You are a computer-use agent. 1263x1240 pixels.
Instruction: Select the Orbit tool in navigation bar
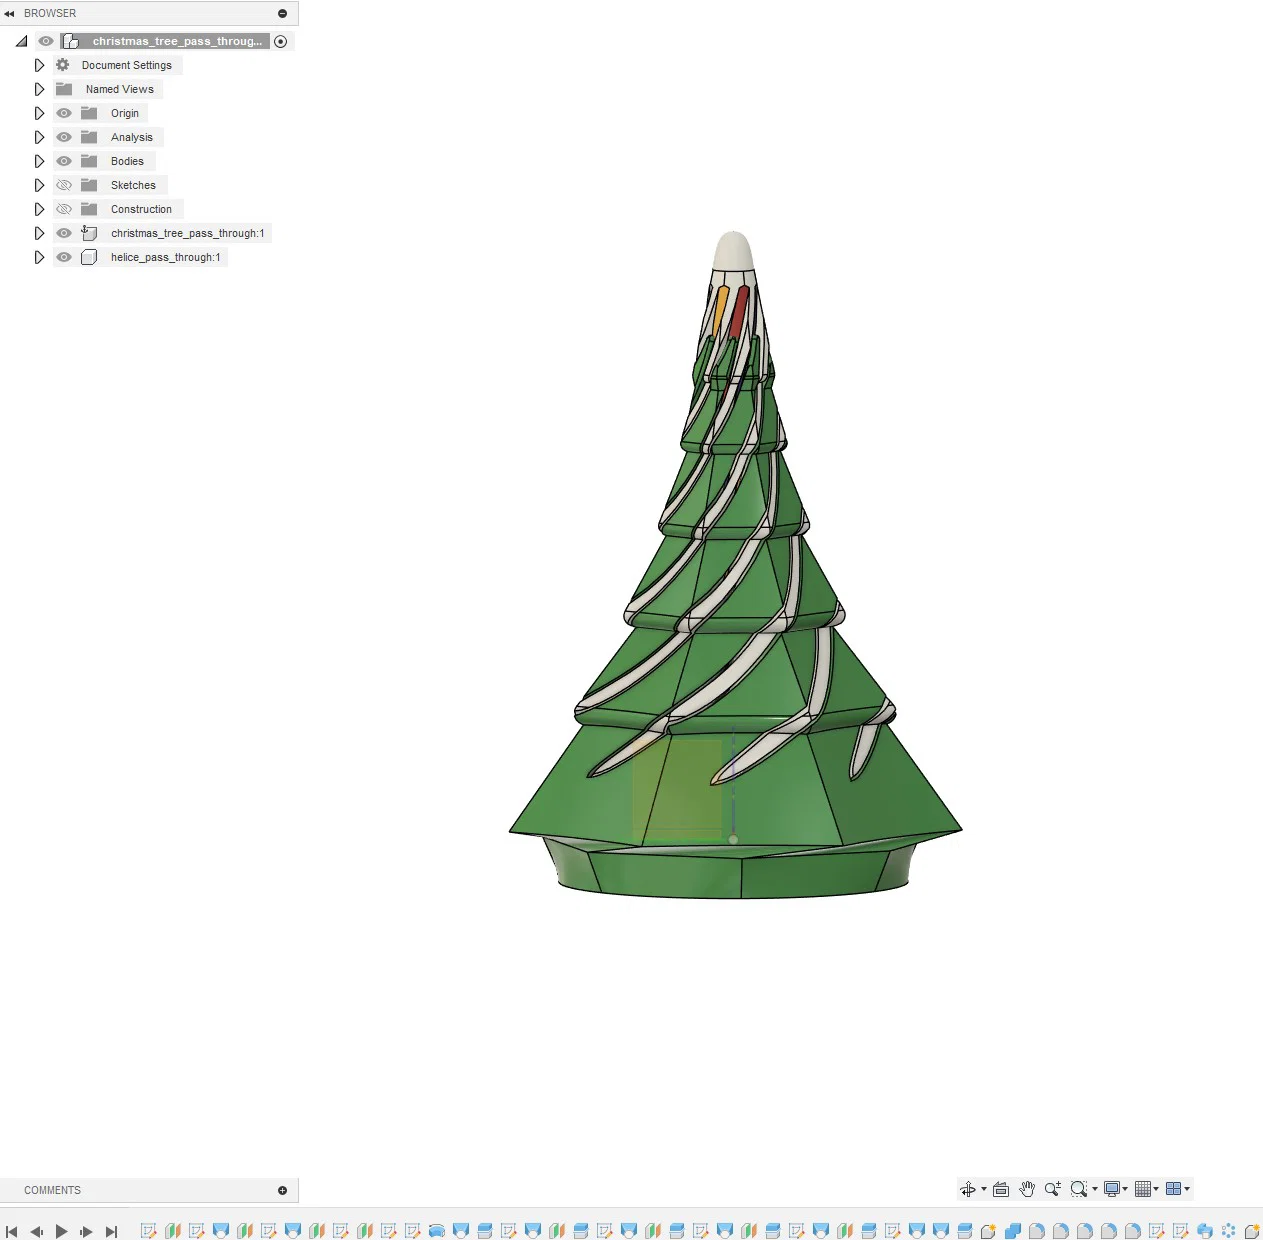(967, 1189)
